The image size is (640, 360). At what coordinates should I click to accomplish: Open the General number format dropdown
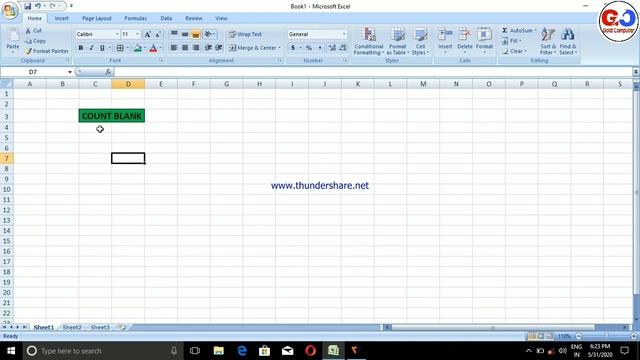[344, 34]
